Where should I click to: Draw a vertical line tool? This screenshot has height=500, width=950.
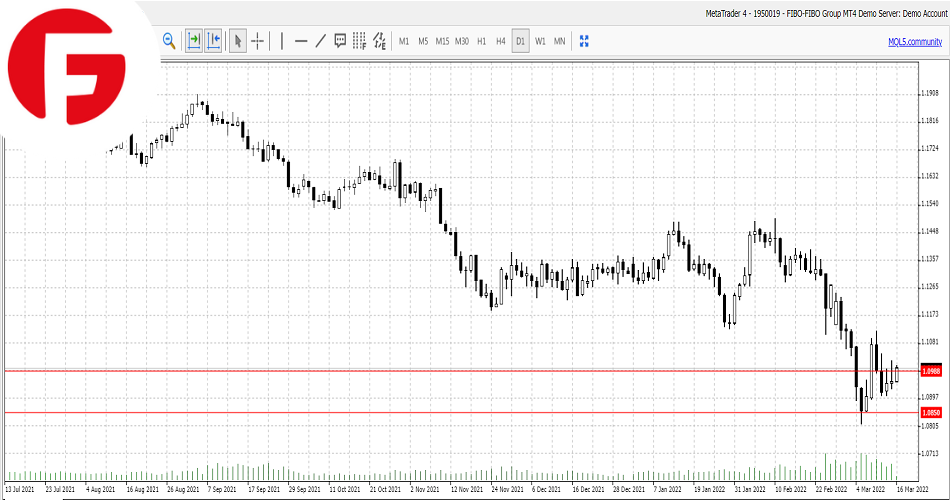pyautogui.click(x=282, y=41)
